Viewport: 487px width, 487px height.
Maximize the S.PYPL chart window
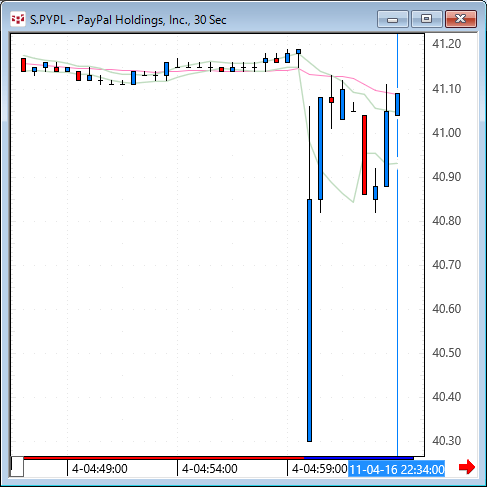pos(427,19)
